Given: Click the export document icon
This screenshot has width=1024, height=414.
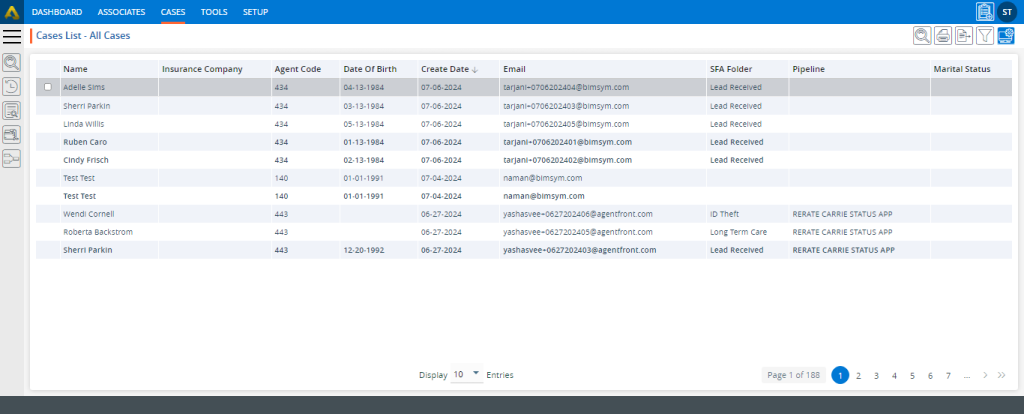Looking at the screenshot, I should [x=963, y=36].
